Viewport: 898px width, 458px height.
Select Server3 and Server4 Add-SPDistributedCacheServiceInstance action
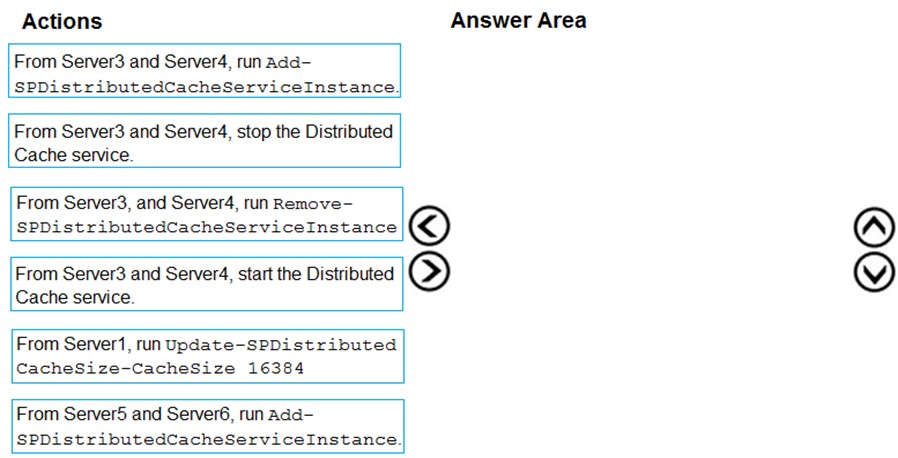tap(204, 70)
